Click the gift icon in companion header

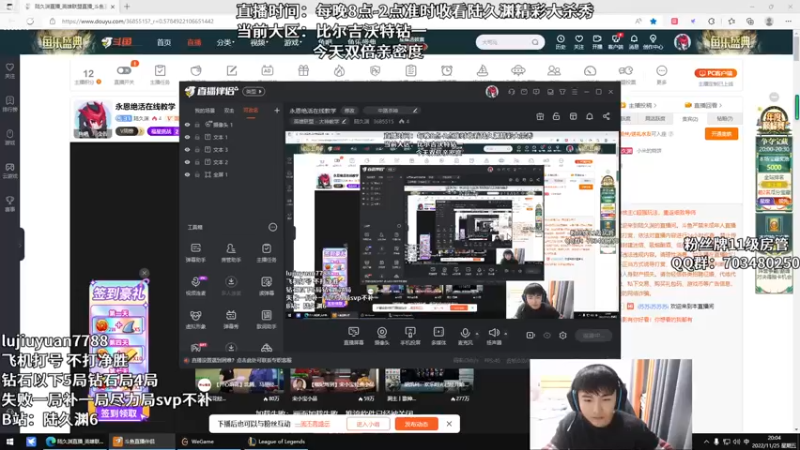[x=540, y=116]
